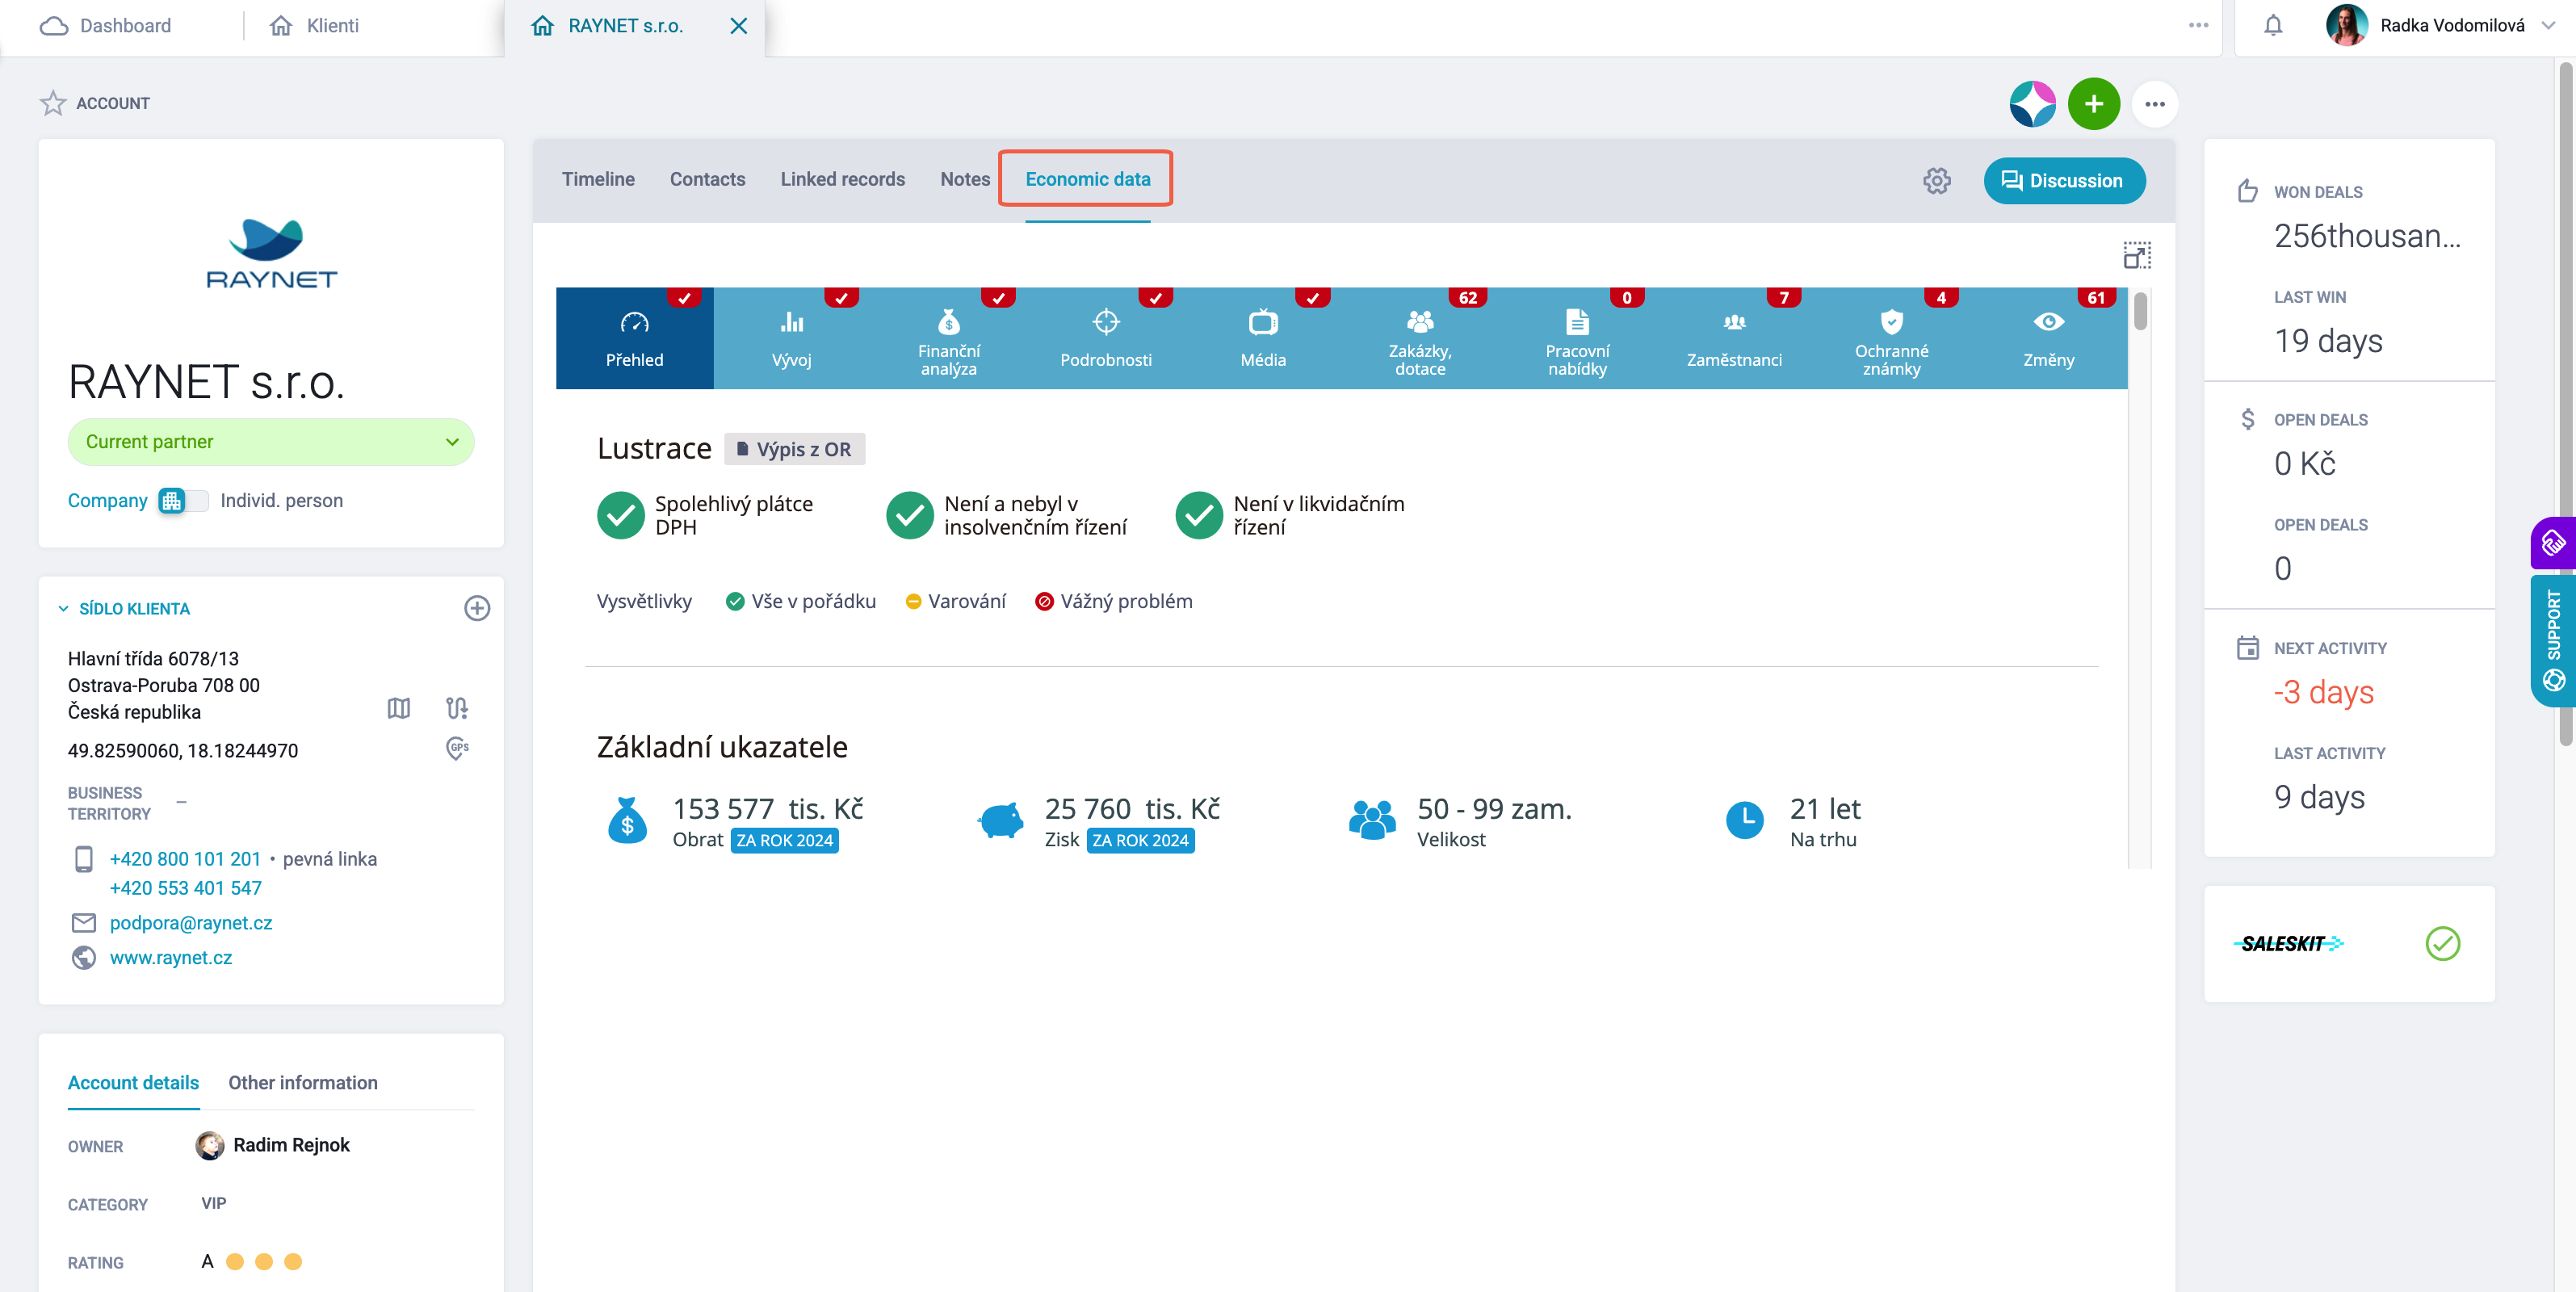Open the AI assistant sparkle icon
This screenshot has height=1292, width=2576.
tap(2032, 104)
